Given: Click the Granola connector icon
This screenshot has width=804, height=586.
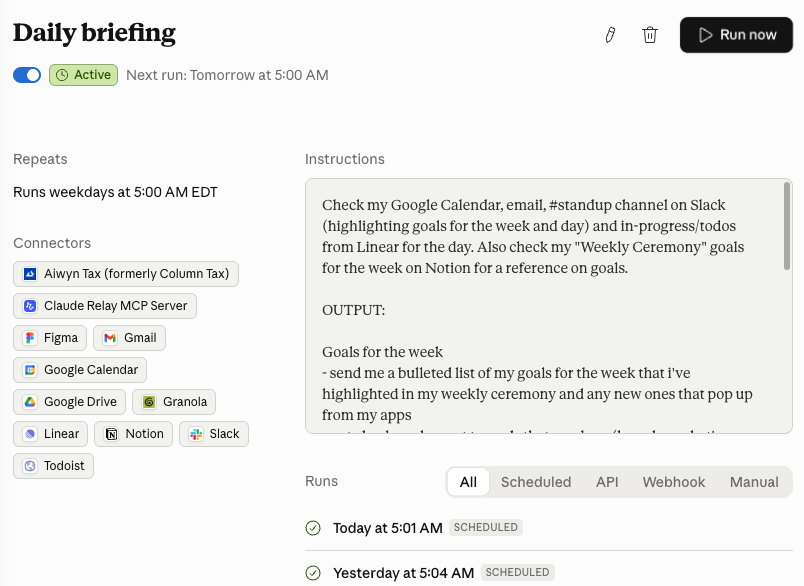Looking at the screenshot, I should point(150,402).
